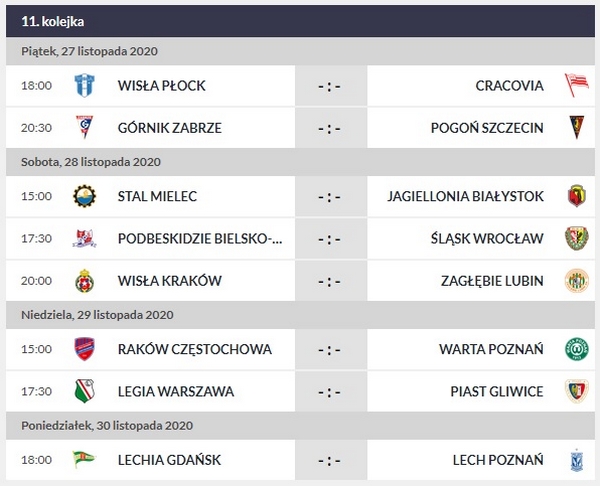Open the Lechia Gdańsk team link
600x486 pixels.
pos(169,460)
